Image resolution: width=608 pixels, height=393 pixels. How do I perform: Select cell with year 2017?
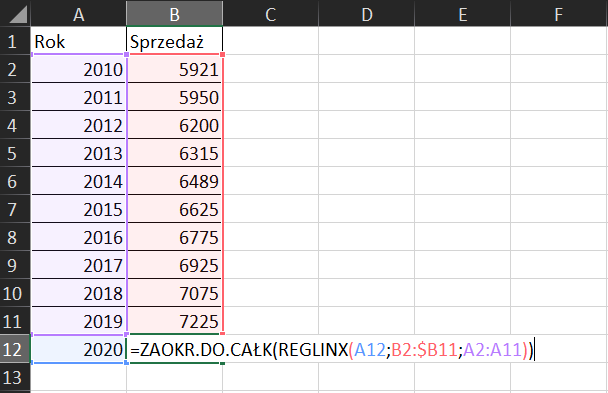pyautogui.click(x=79, y=265)
